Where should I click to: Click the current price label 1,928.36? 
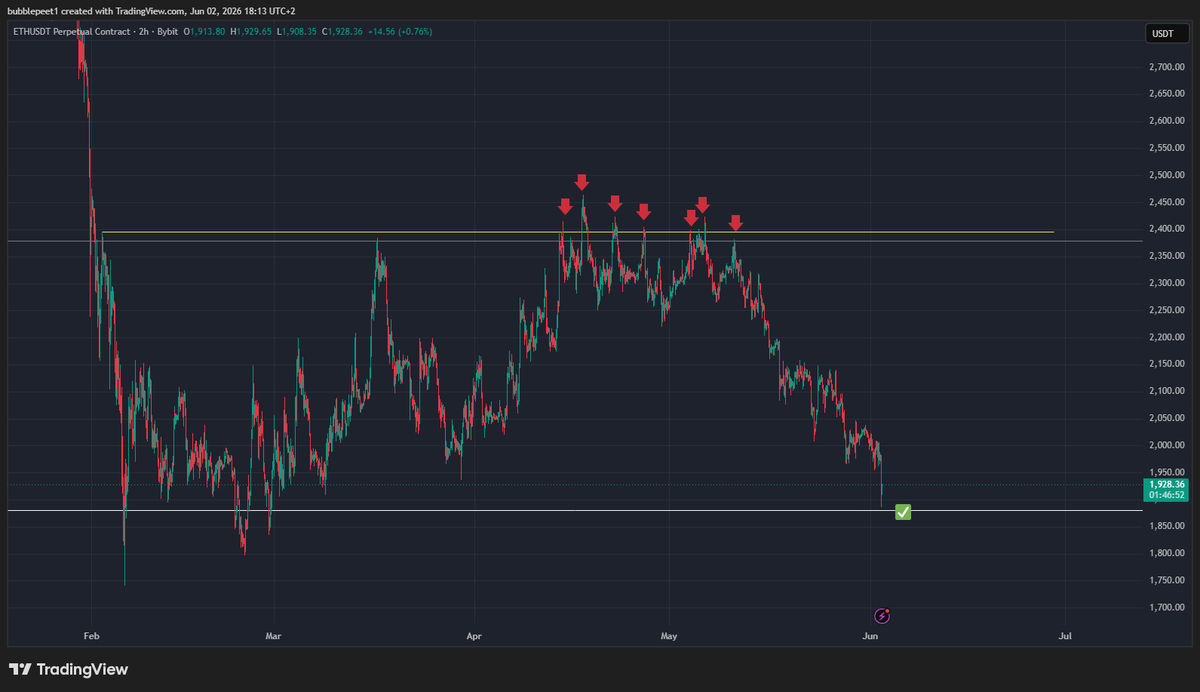pos(1167,484)
